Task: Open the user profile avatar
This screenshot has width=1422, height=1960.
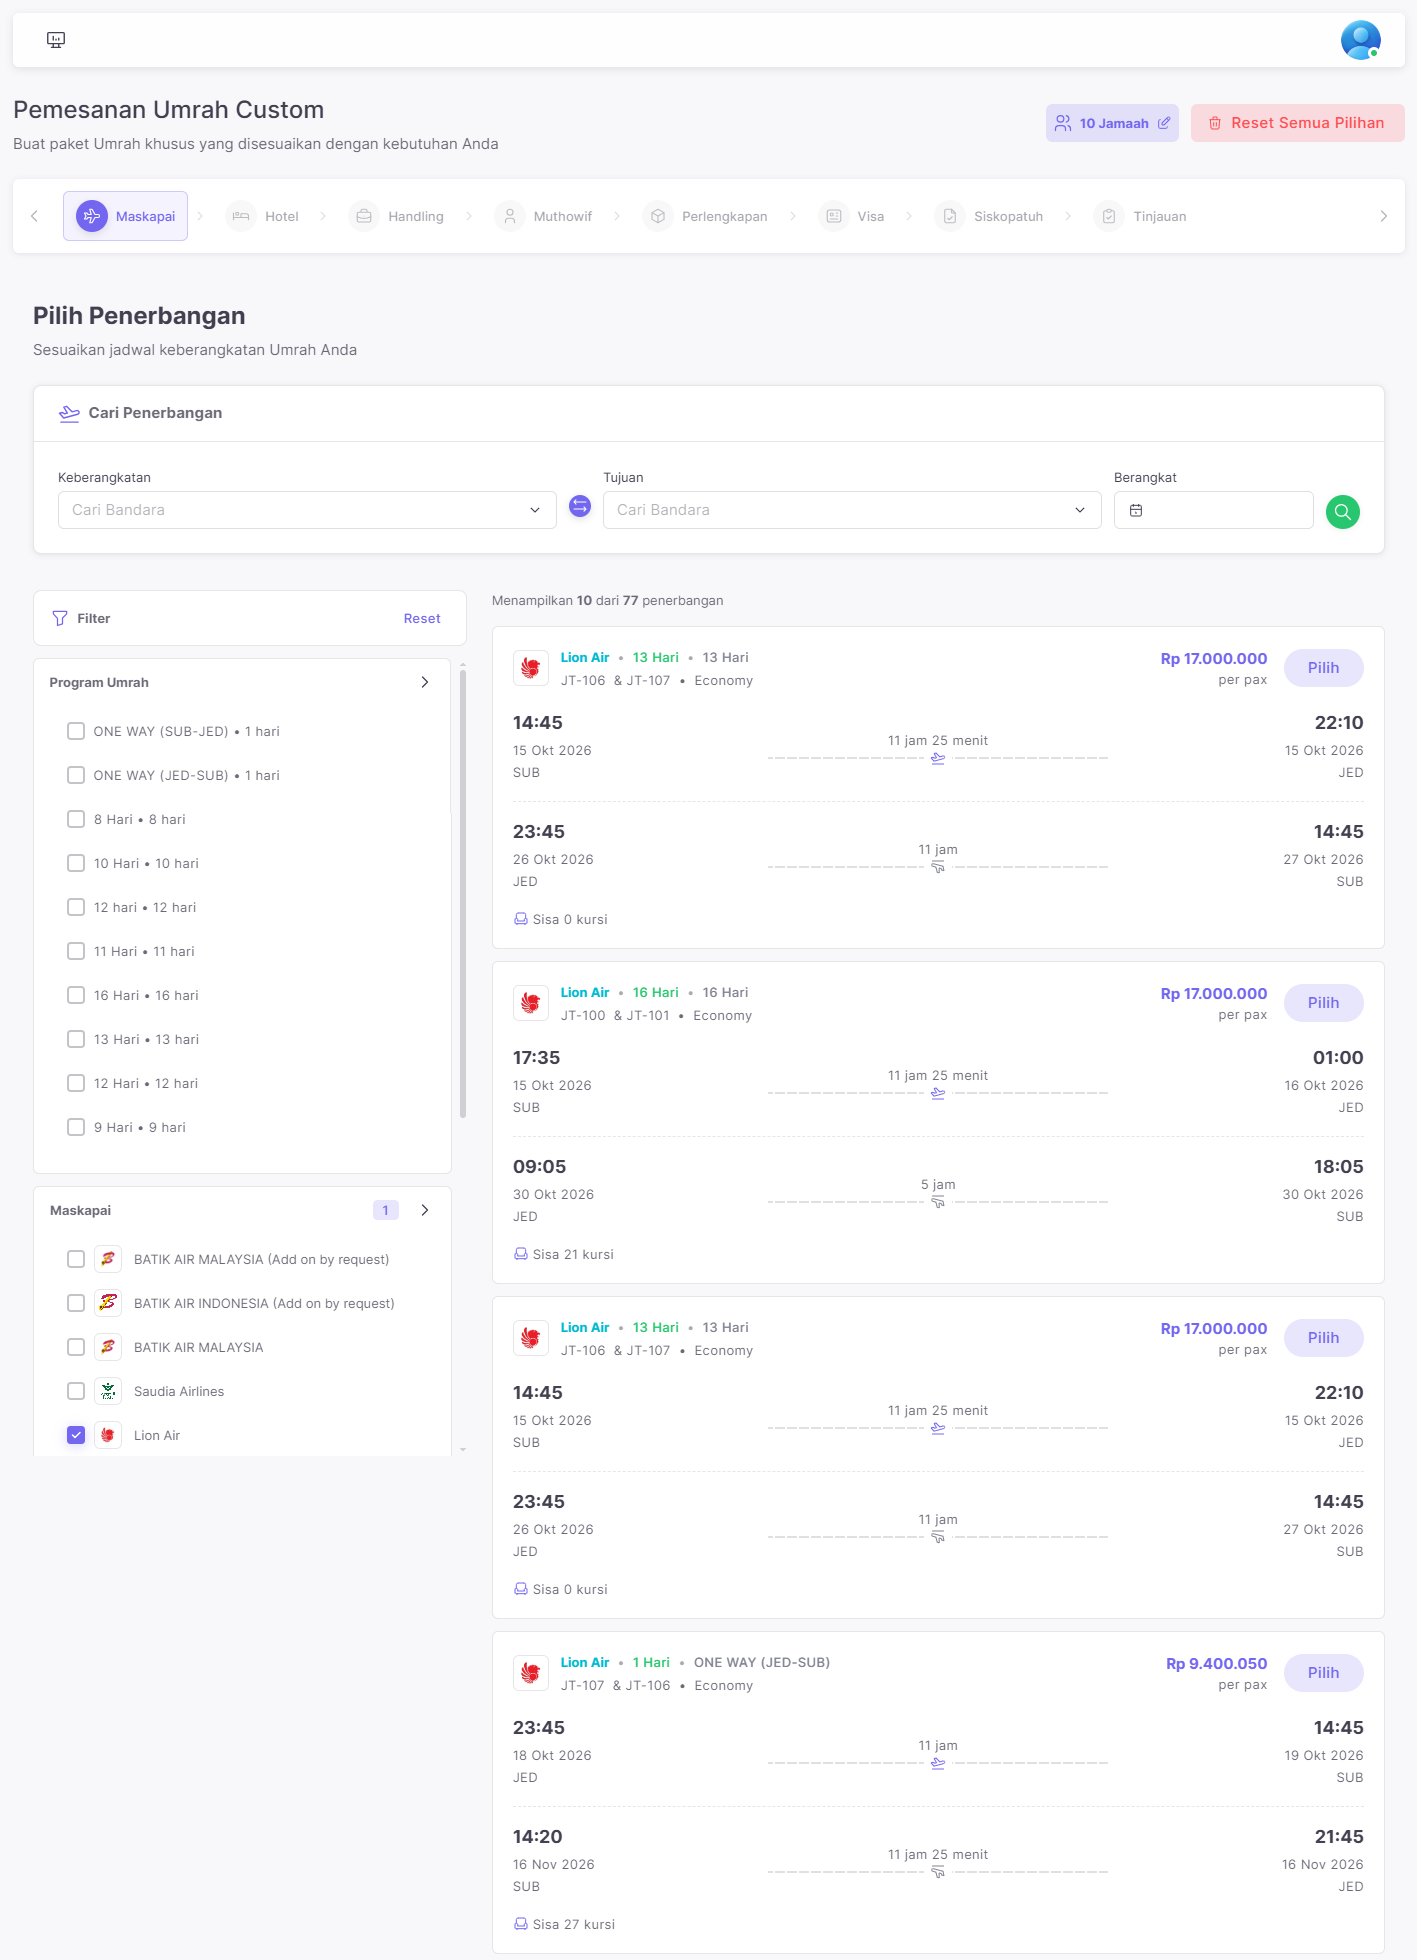Action: click(x=1360, y=40)
